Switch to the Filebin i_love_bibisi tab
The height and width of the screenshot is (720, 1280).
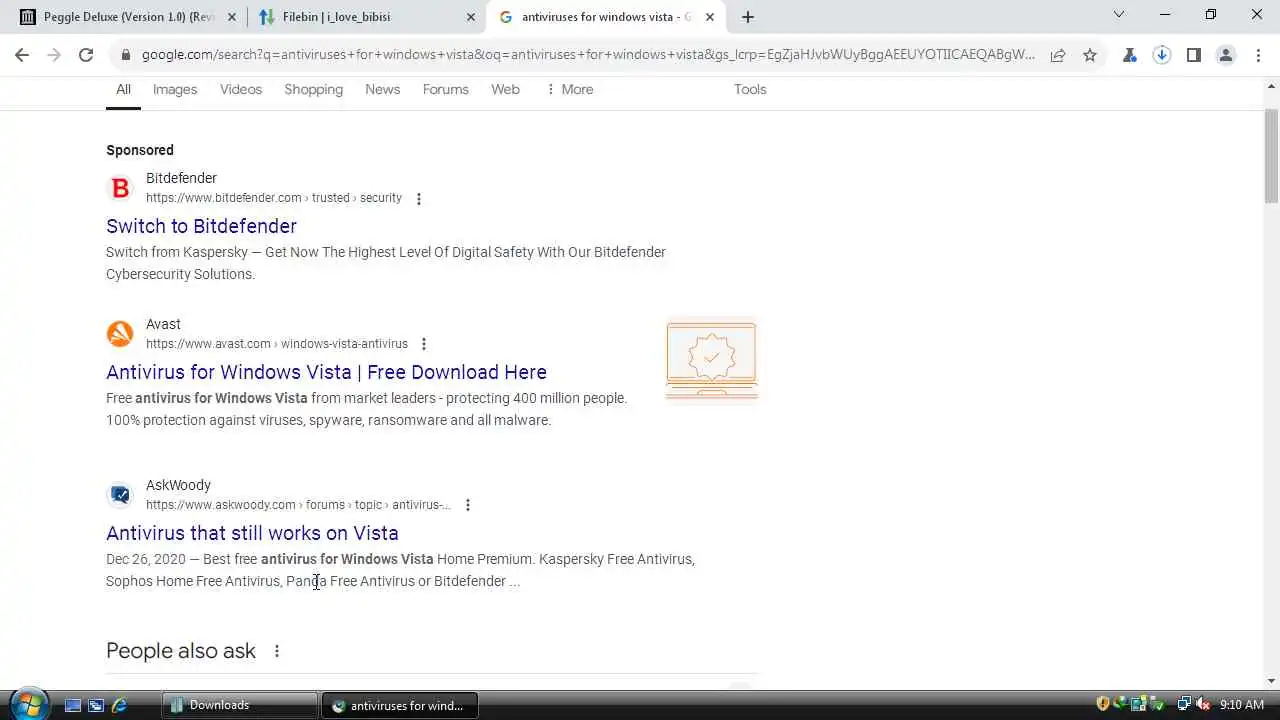[x=366, y=17]
